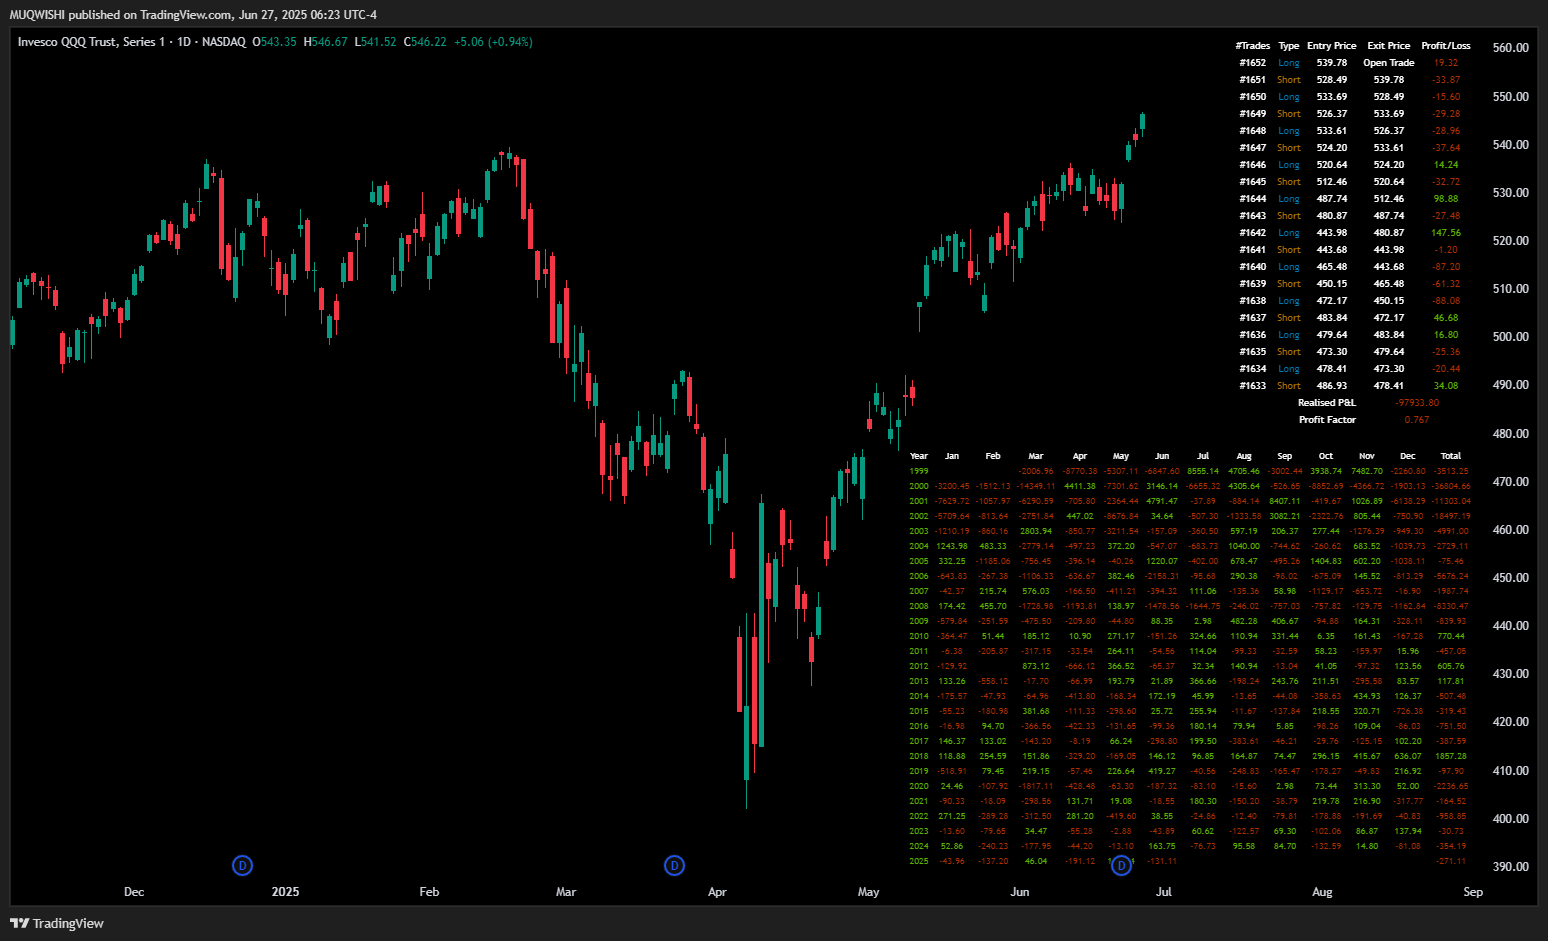Open the dividend marker in mid-December
1548x941 pixels.
click(242, 865)
